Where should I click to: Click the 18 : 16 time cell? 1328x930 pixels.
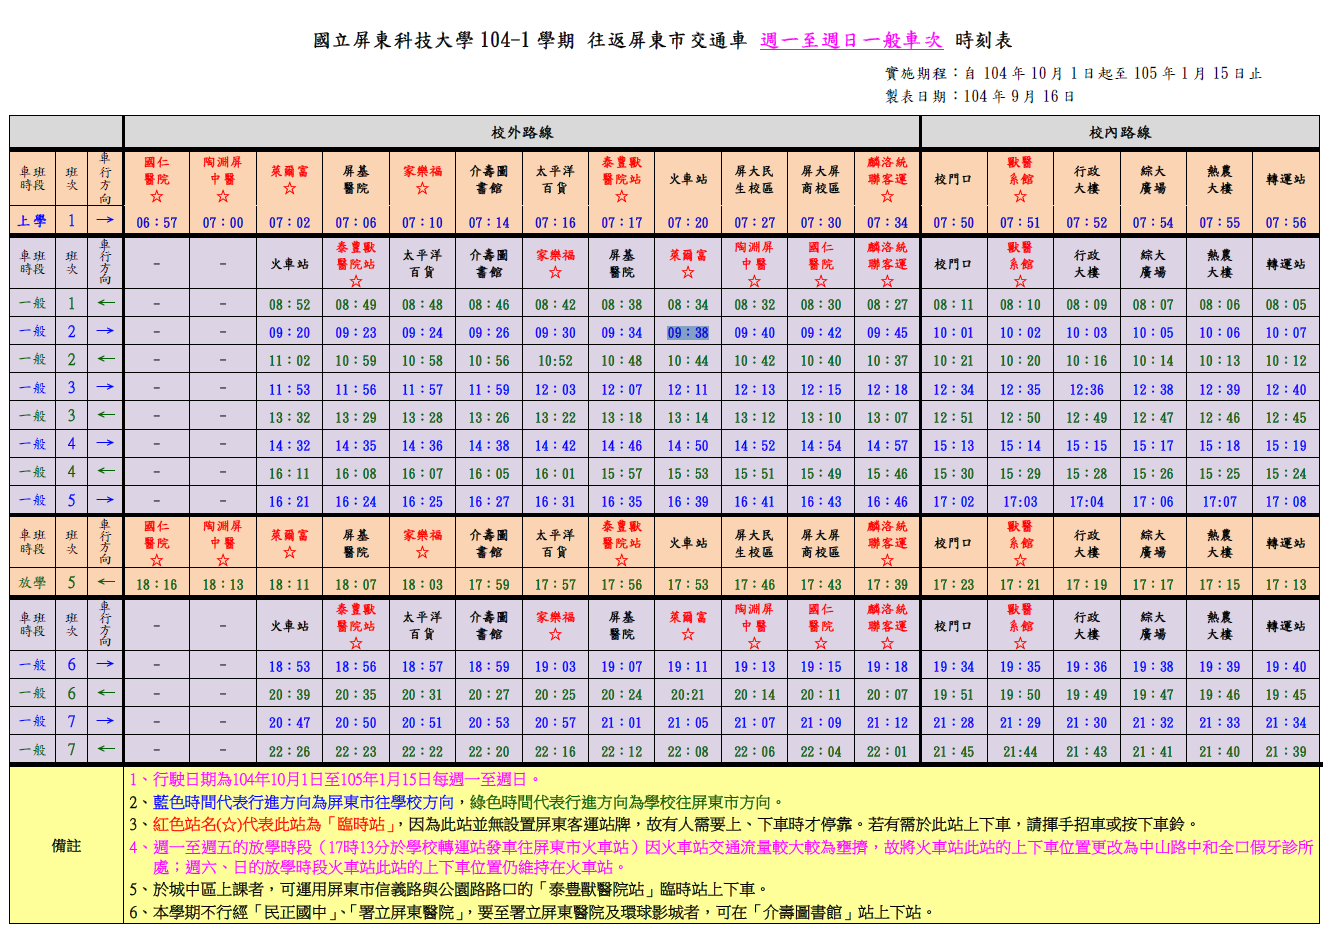[156, 585]
